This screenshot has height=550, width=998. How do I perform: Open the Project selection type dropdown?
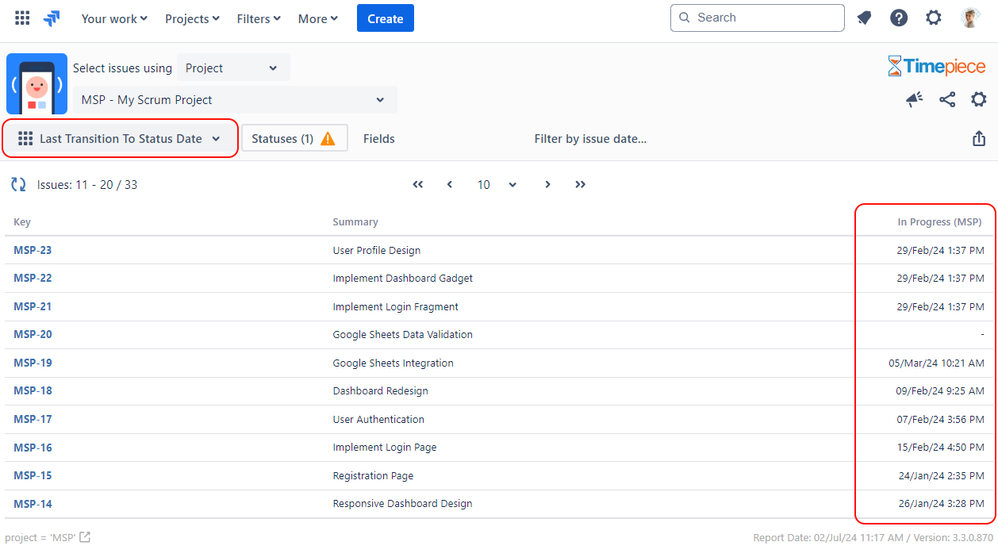pos(233,68)
